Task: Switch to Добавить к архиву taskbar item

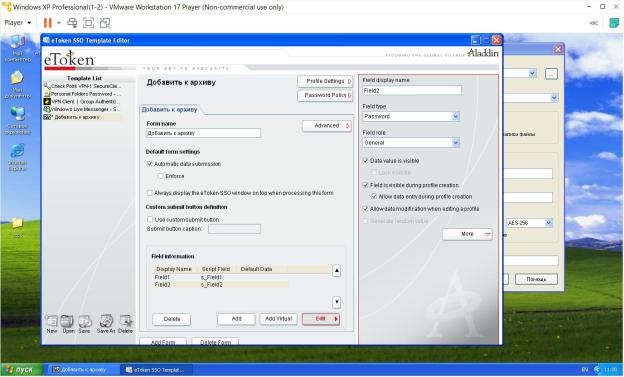Action: [82, 370]
